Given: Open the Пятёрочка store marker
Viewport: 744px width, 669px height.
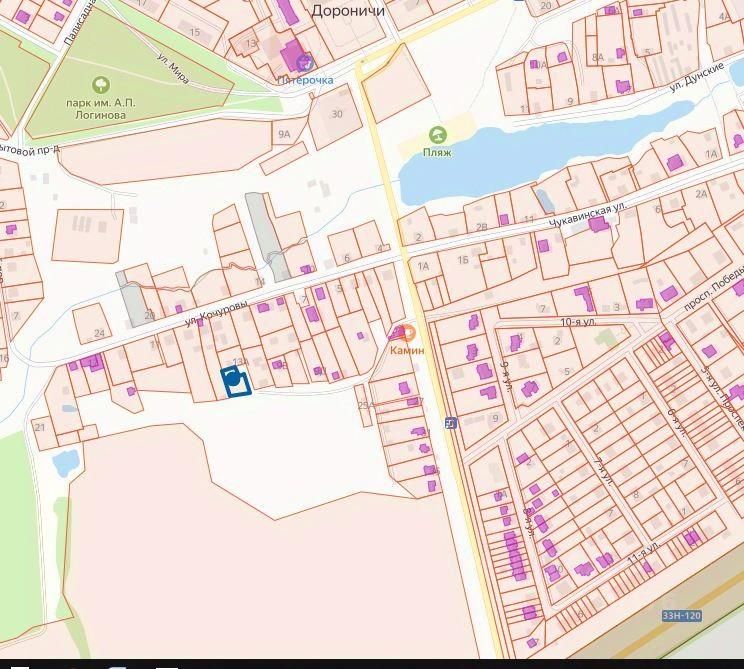Looking at the screenshot, I should 305,63.
